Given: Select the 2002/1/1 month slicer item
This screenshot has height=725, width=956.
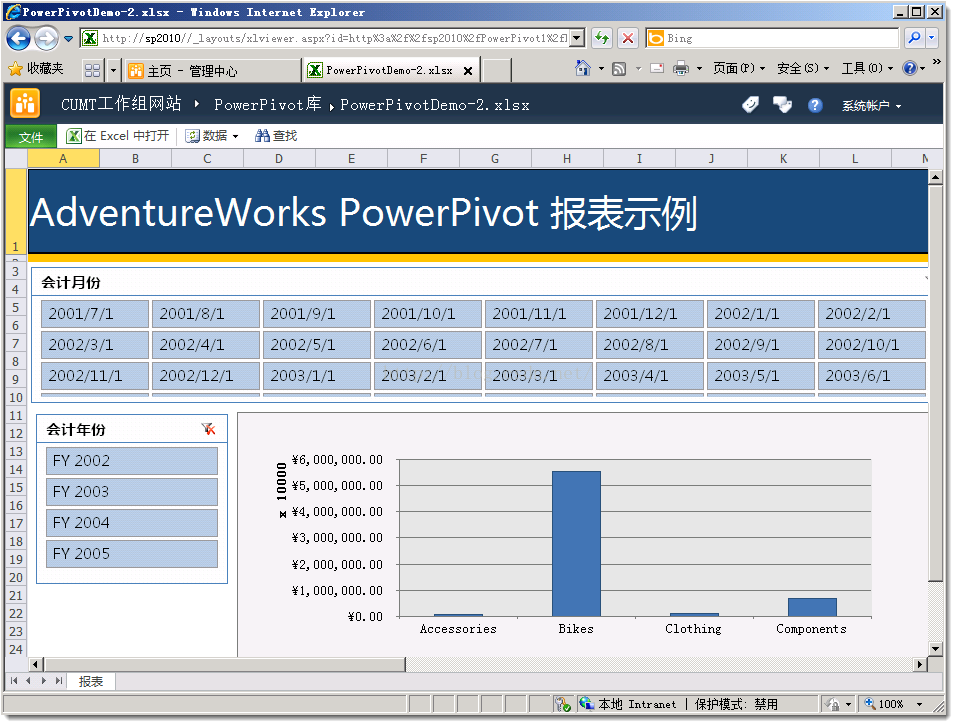Looking at the screenshot, I should [760, 314].
